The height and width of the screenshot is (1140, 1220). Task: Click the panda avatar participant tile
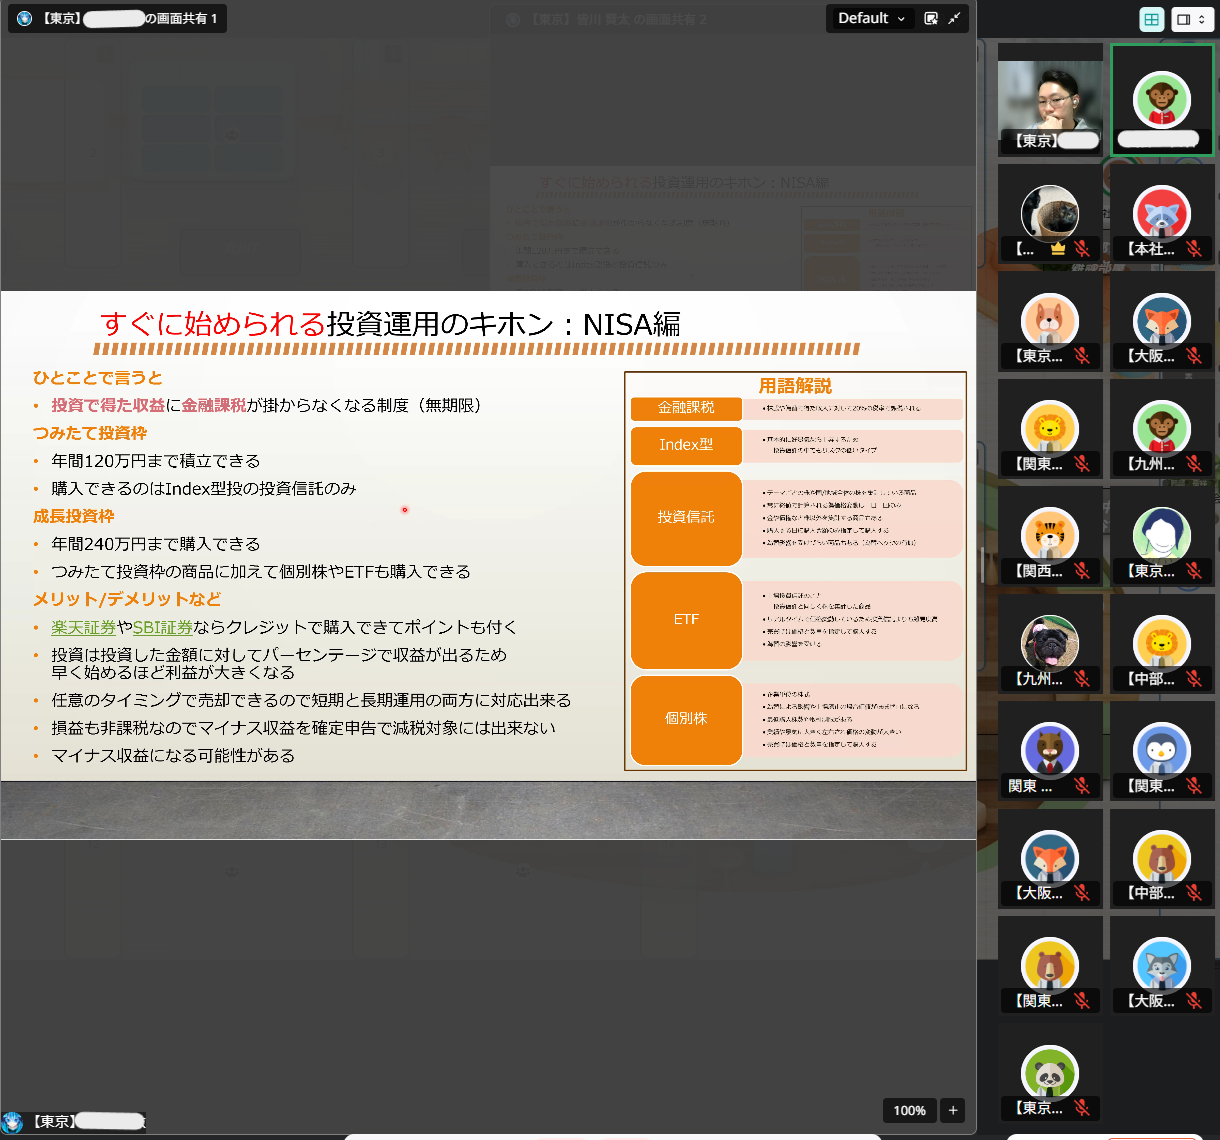[x=1050, y=1072]
